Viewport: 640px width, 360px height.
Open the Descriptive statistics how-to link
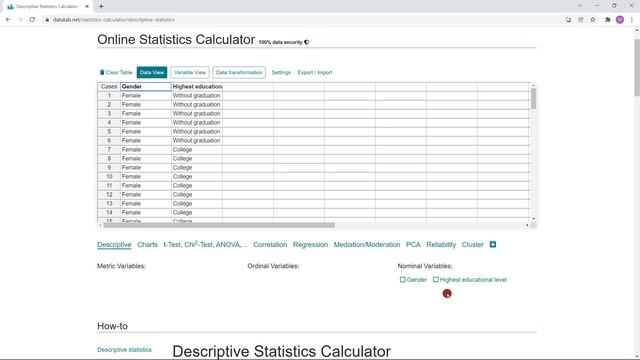point(124,350)
